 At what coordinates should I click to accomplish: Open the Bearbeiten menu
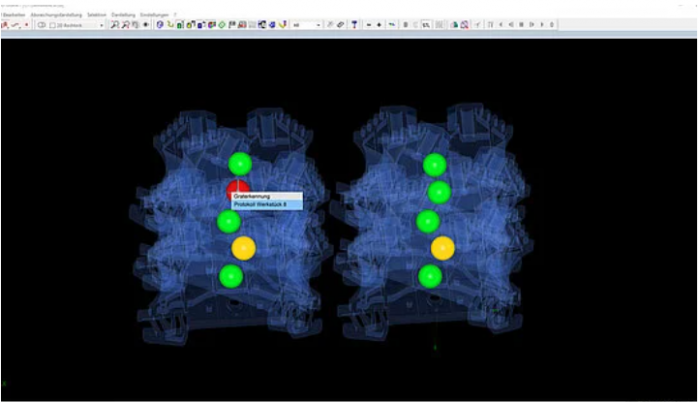[12, 14]
